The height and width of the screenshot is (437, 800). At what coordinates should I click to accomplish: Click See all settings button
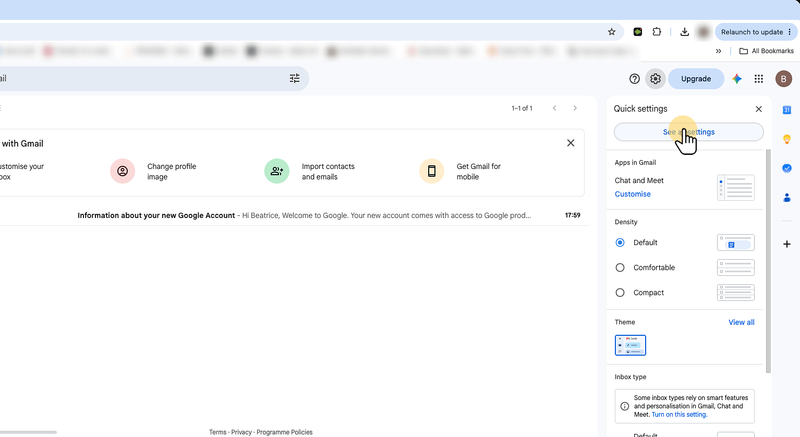tap(688, 132)
